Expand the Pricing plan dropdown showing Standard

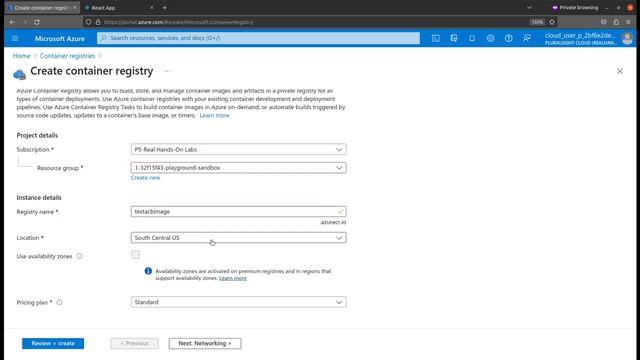click(238, 302)
